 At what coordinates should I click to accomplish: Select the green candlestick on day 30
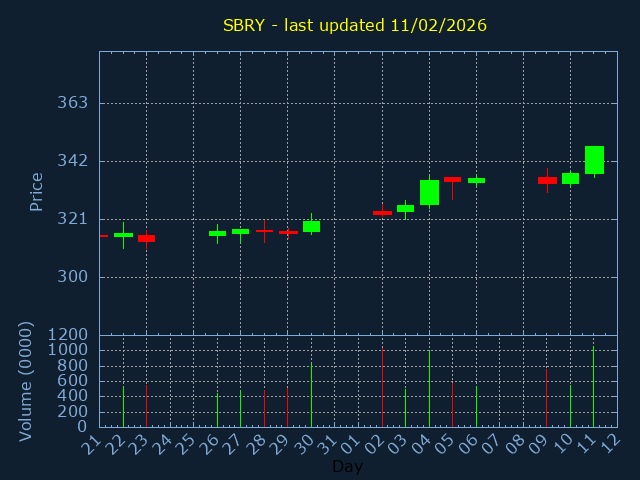tap(311, 226)
